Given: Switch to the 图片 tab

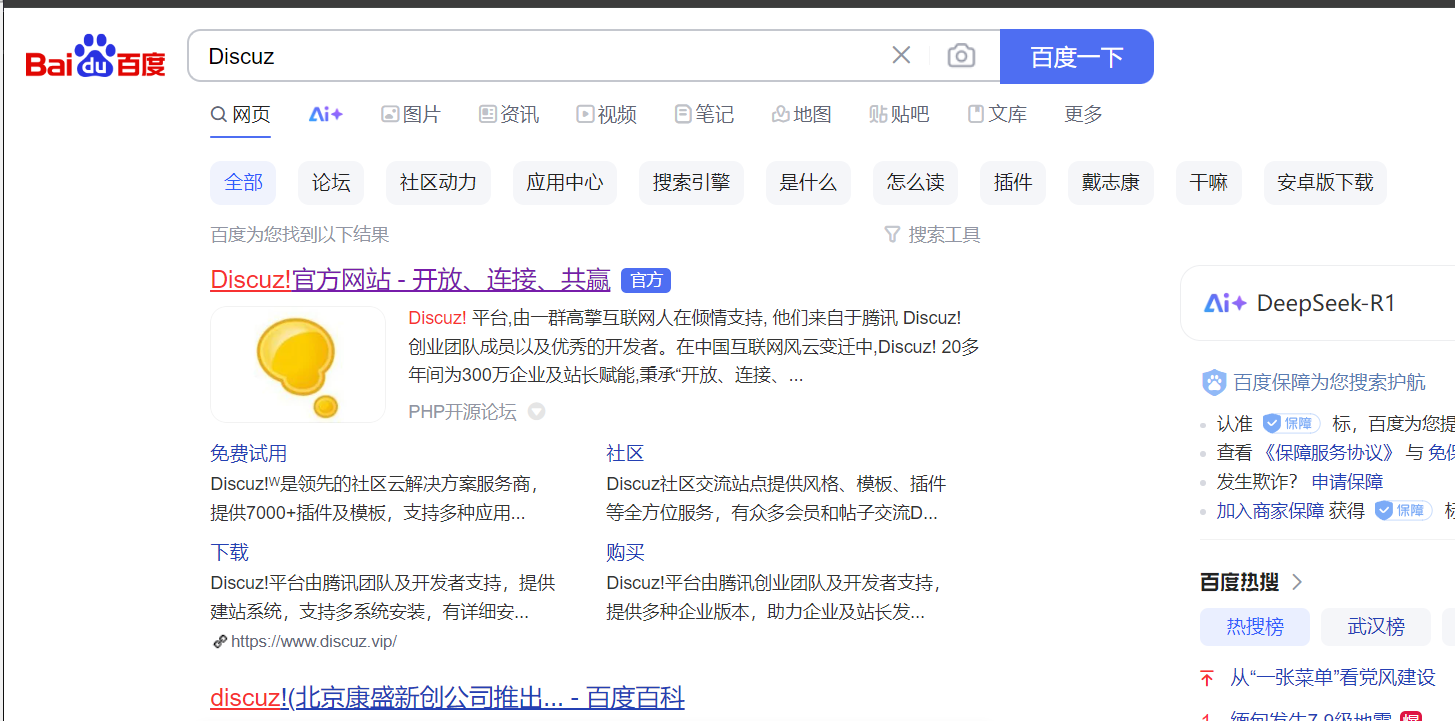Looking at the screenshot, I should tap(411, 114).
